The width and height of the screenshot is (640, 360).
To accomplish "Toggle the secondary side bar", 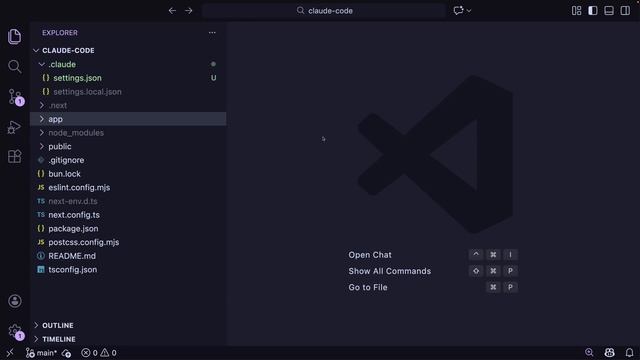I will point(625,11).
